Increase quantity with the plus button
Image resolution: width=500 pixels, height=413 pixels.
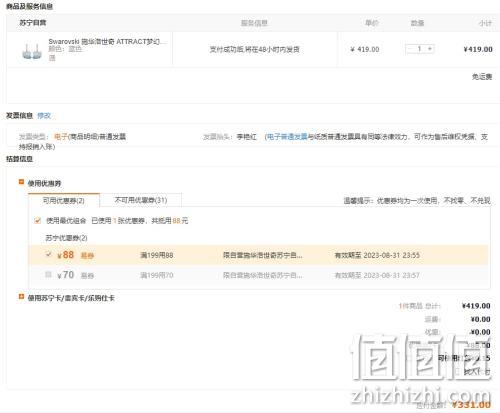pos(430,49)
